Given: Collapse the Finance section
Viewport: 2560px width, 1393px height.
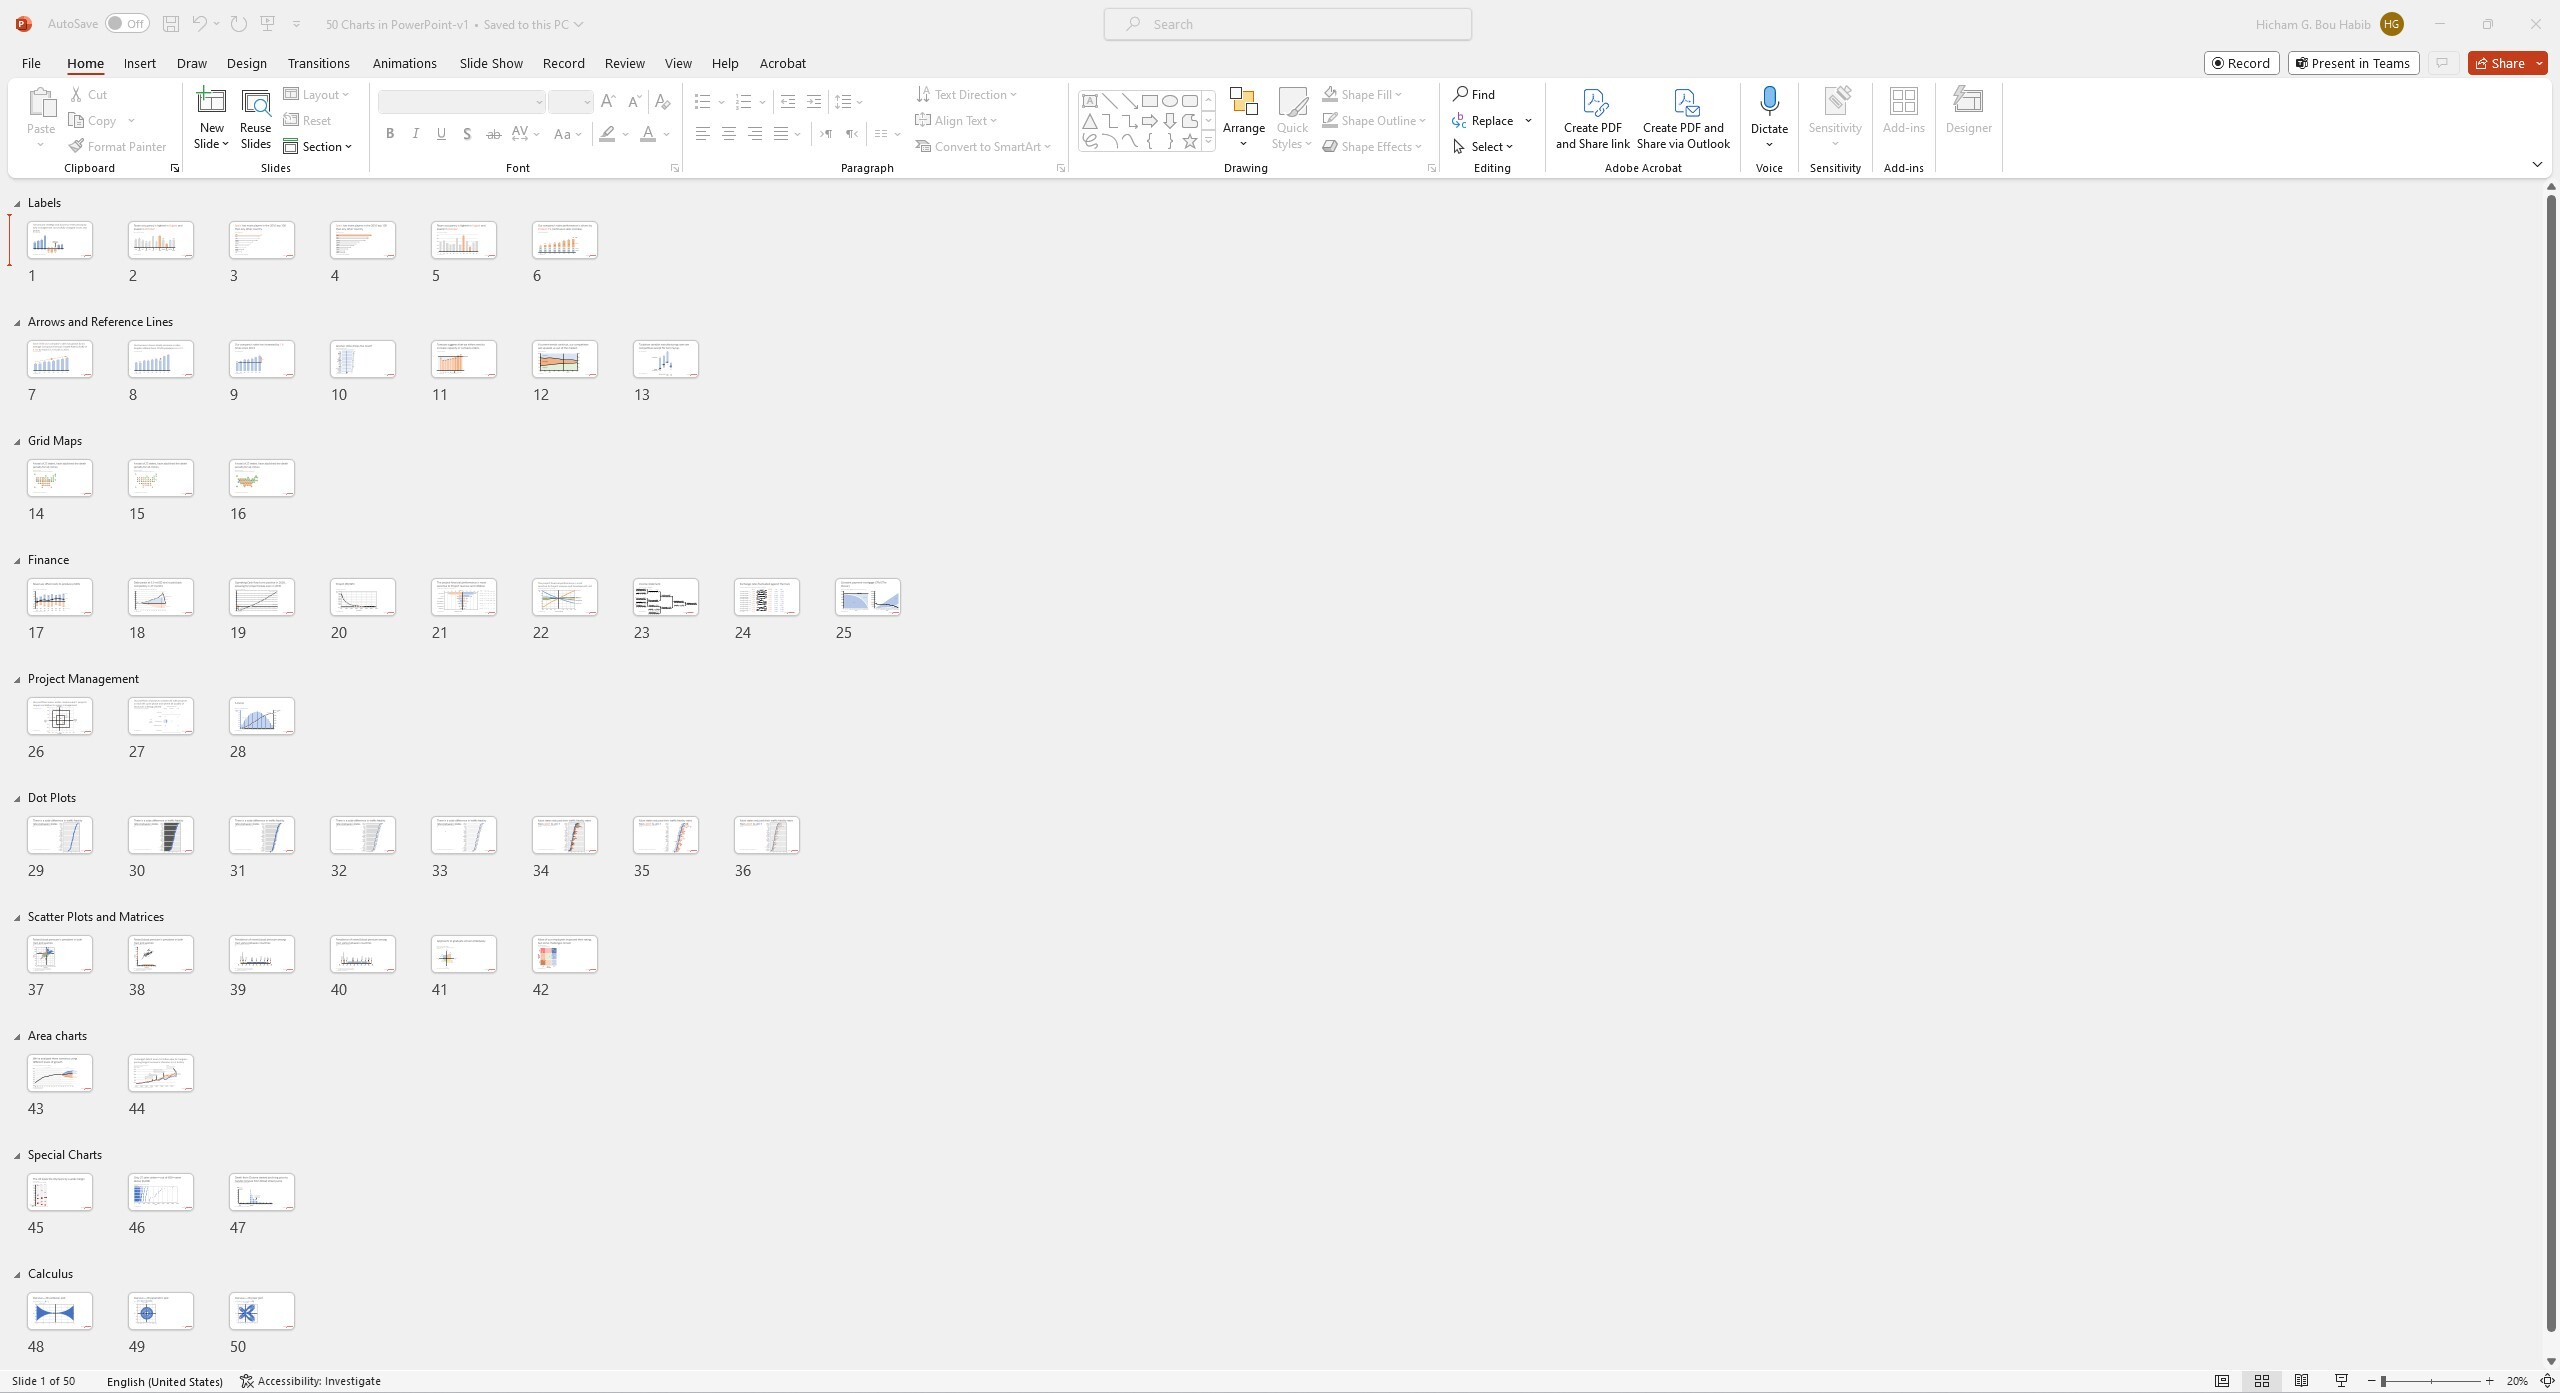Looking at the screenshot, I should pos(17,561).
